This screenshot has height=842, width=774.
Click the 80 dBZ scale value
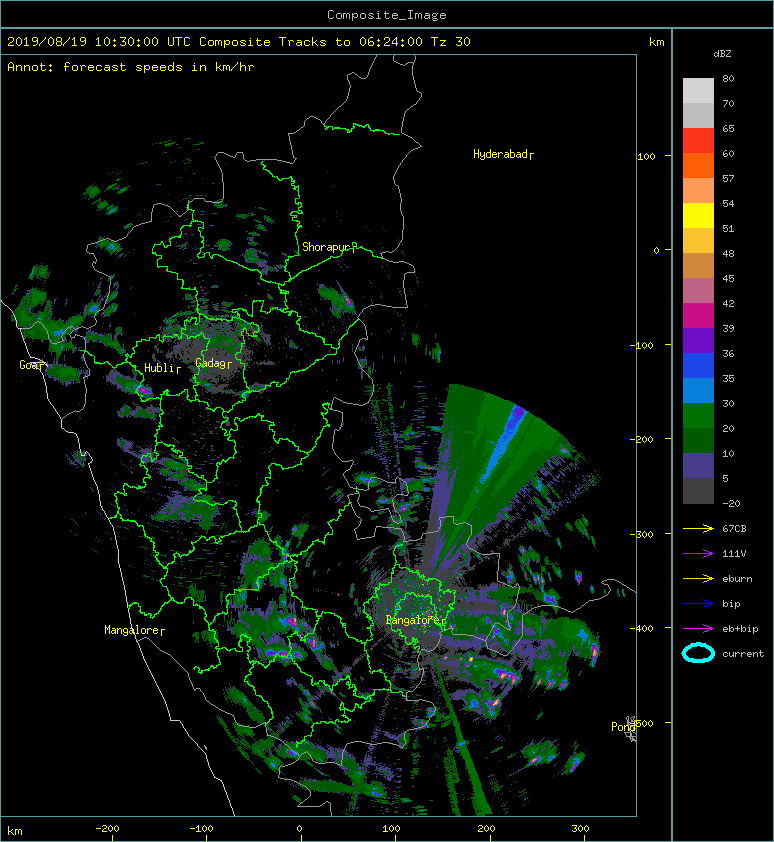click(x=728, y=78)
